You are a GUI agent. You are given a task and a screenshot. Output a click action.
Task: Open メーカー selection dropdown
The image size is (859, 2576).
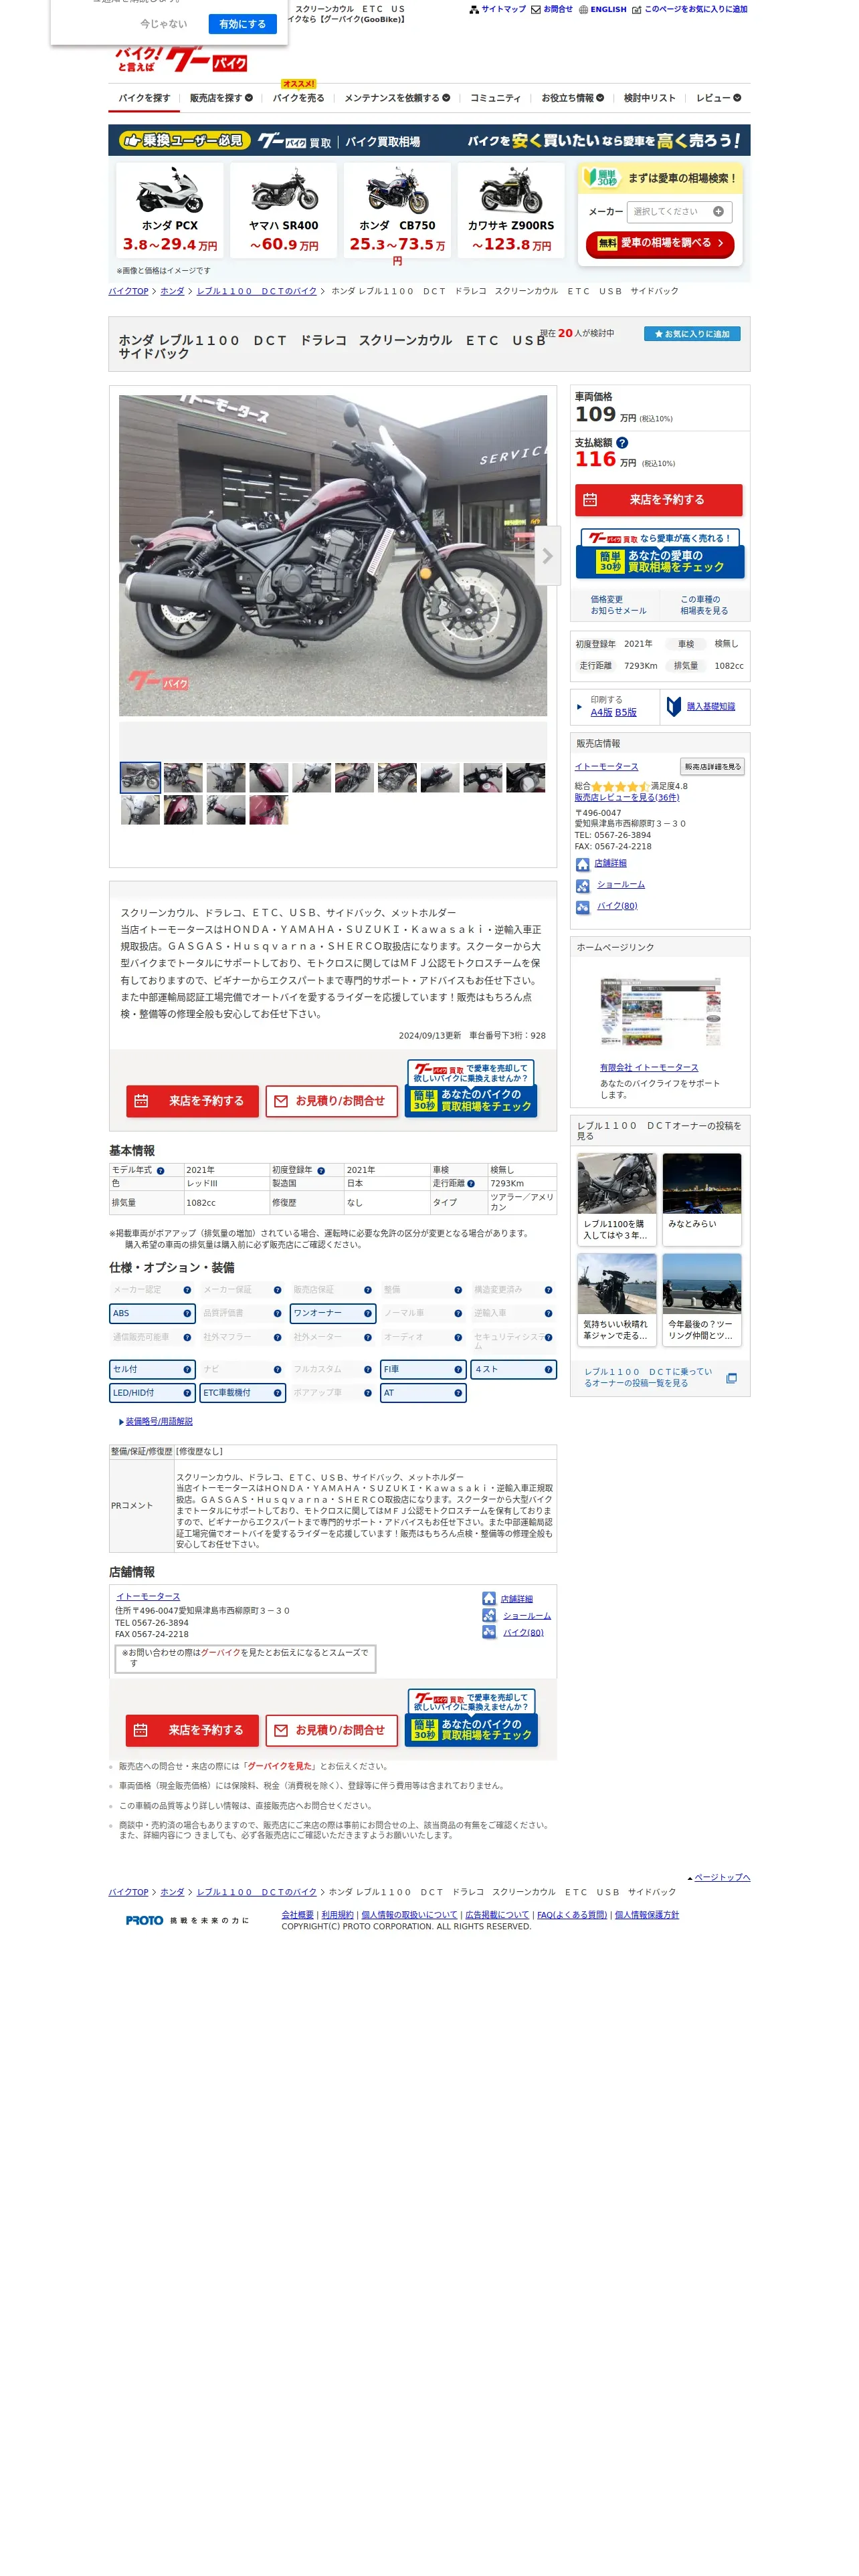(679, 211)
